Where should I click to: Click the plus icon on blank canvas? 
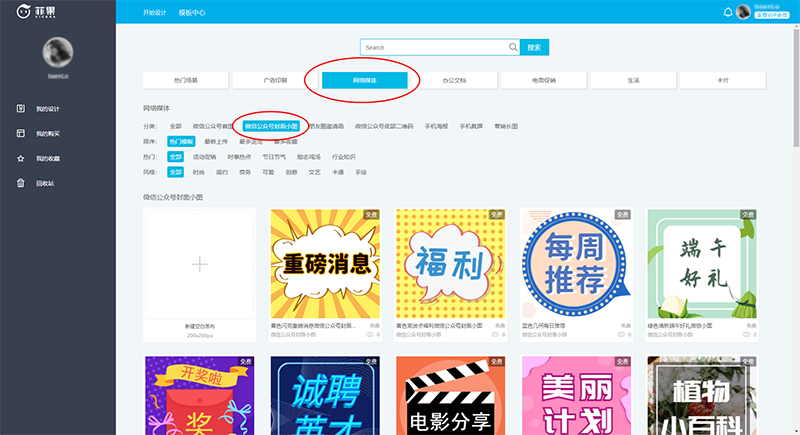click(199, 264)
